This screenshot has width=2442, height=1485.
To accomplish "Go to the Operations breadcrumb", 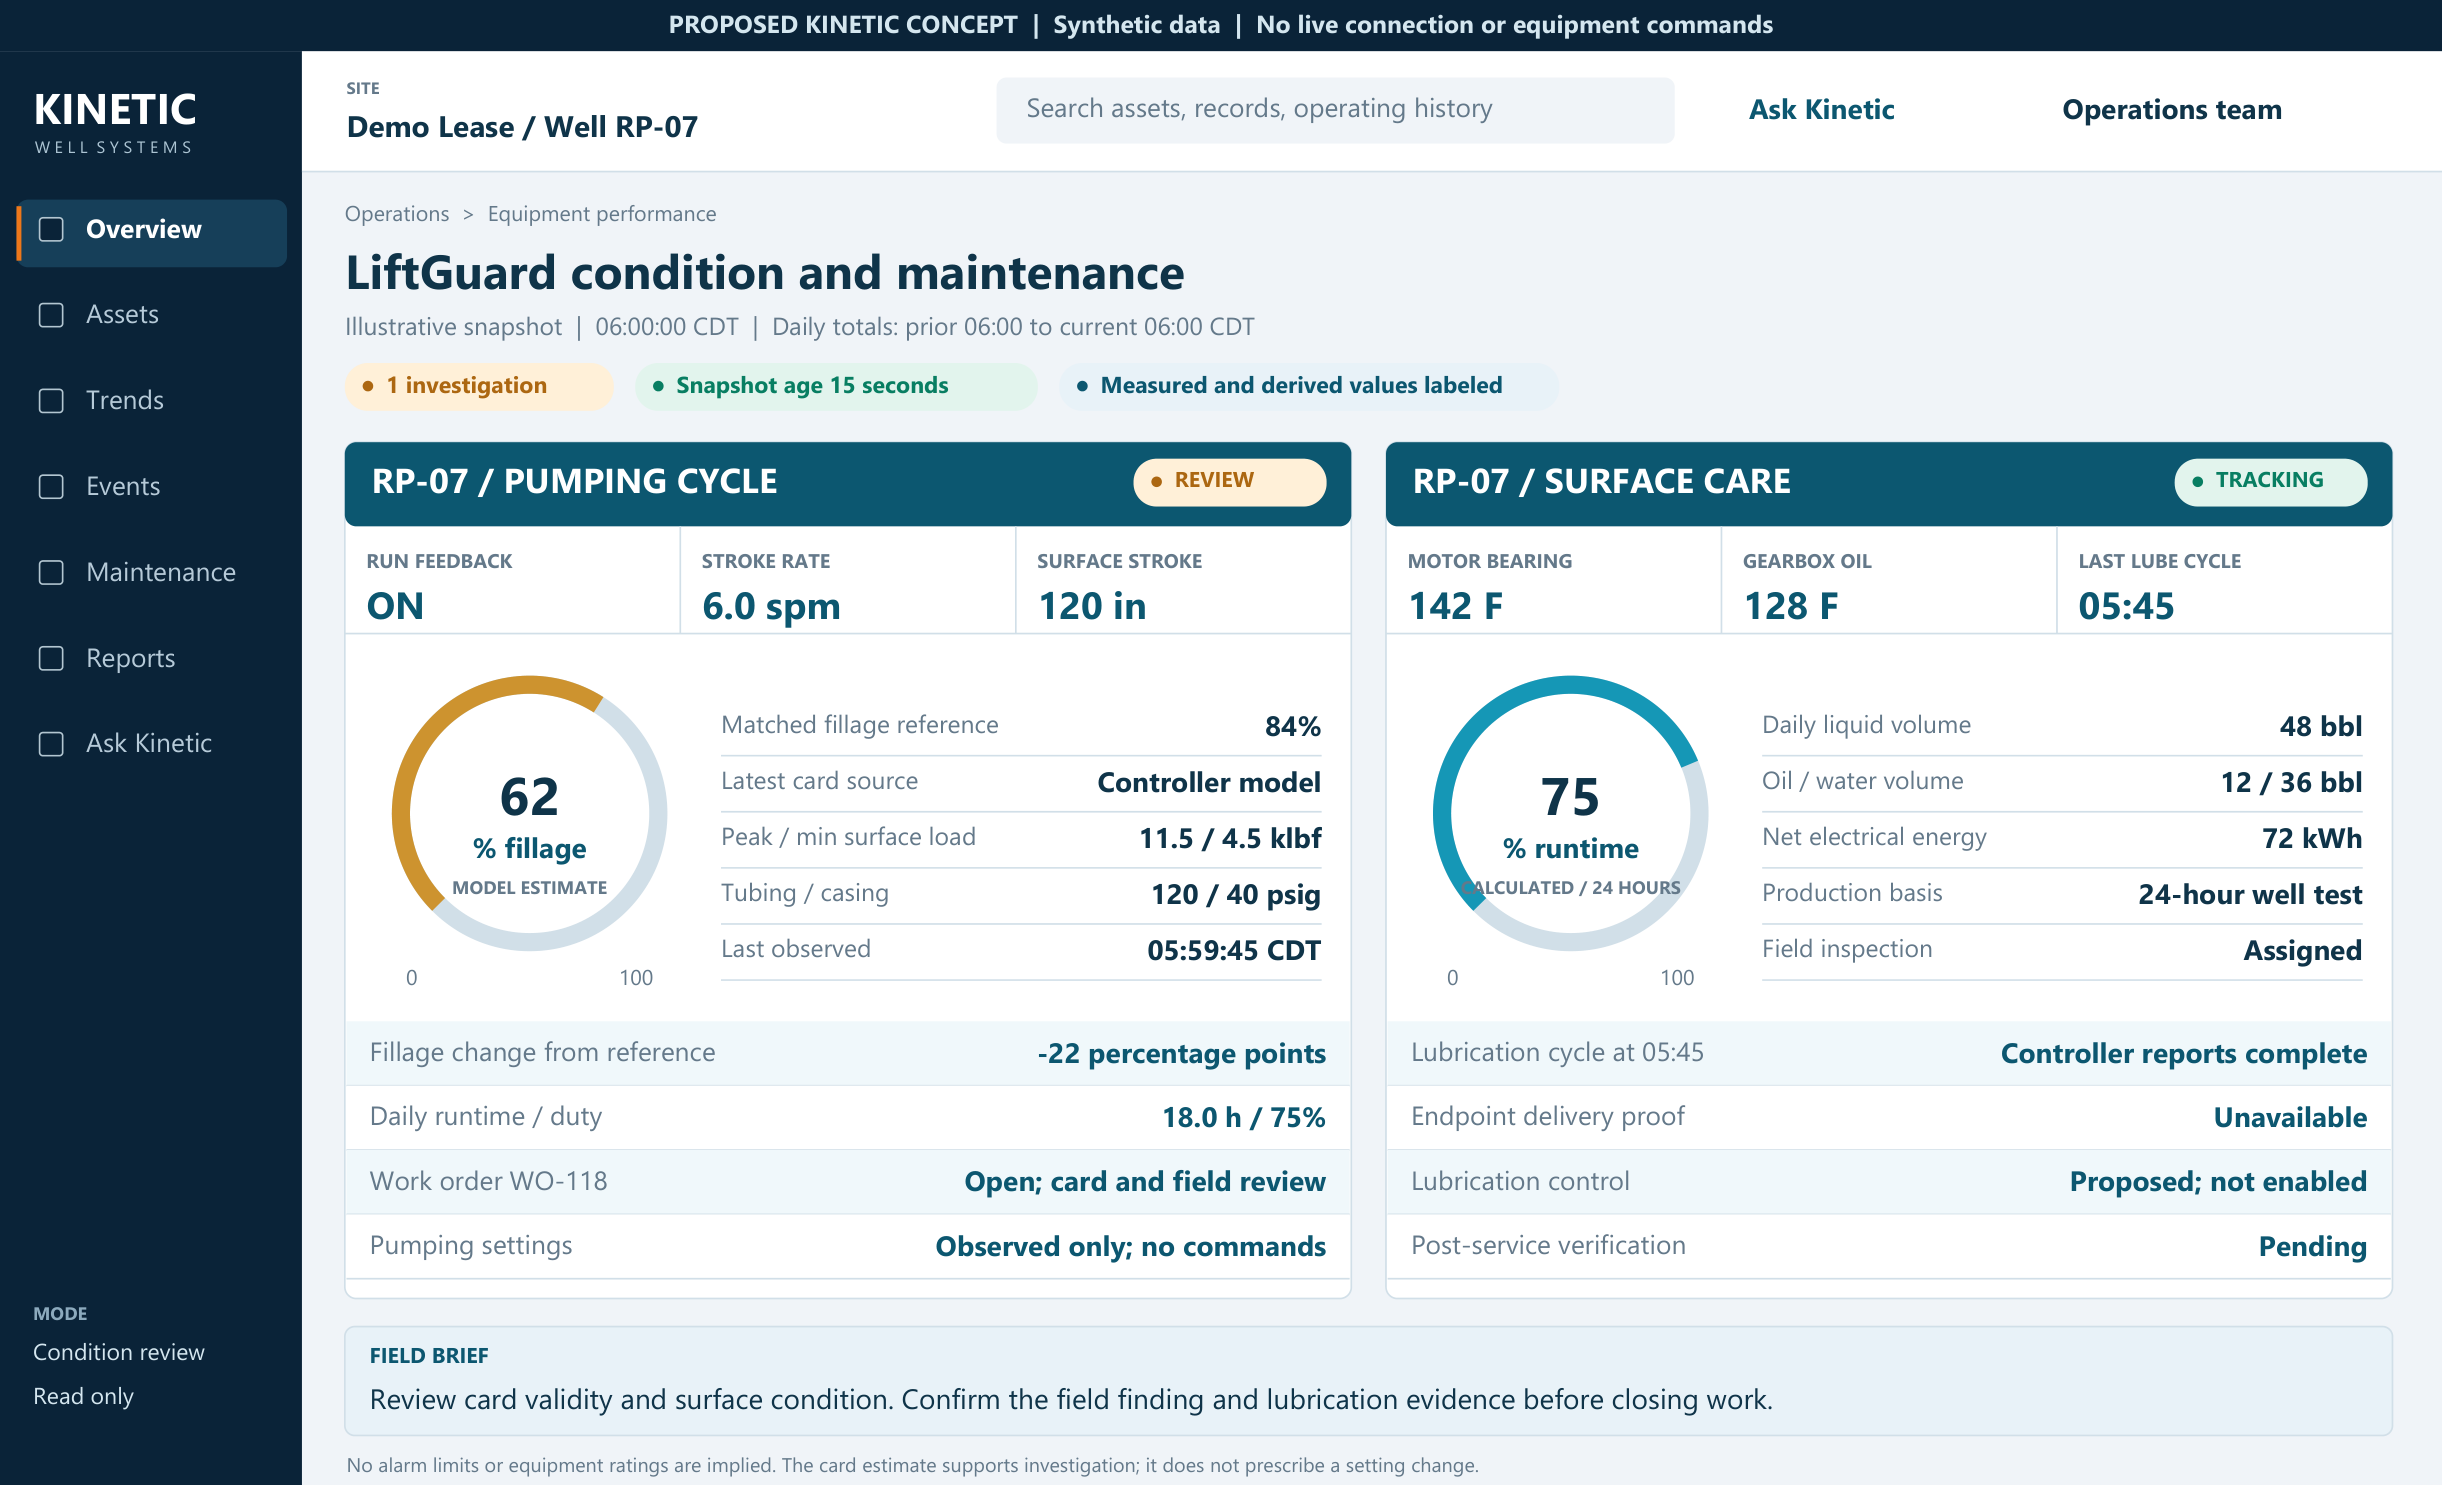I will pyautogui.click(x=397, y=214).
